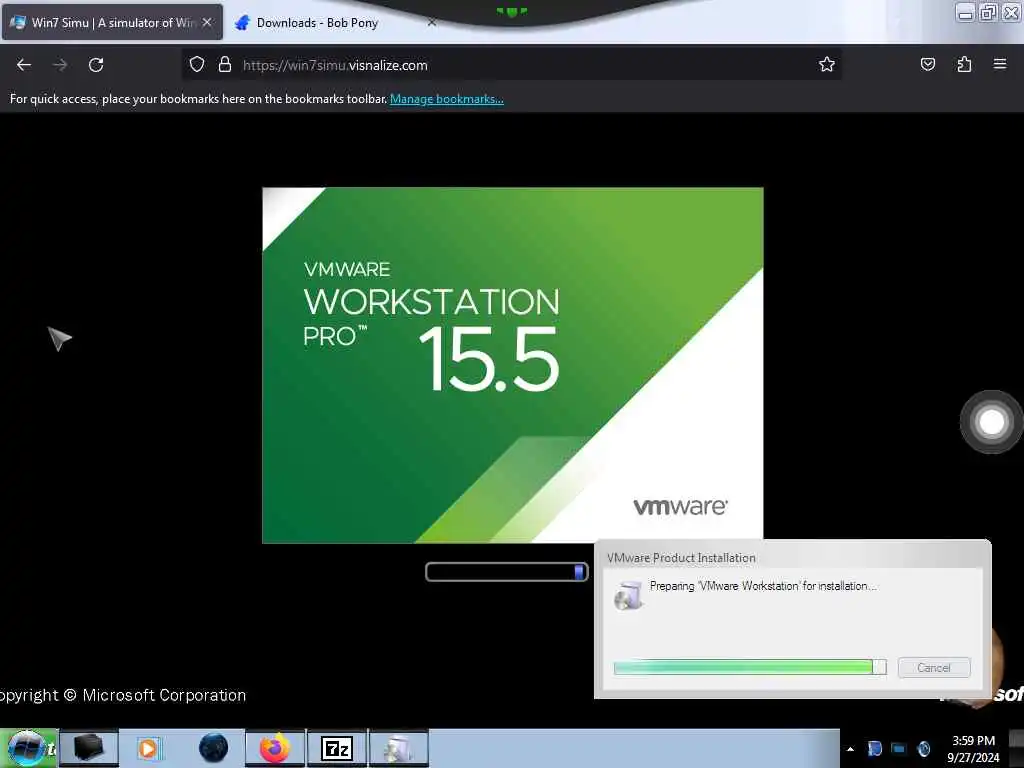This screenshot has width=1024, height=768.
Task: Minimize the browser window
Action: tap(965, 12)
